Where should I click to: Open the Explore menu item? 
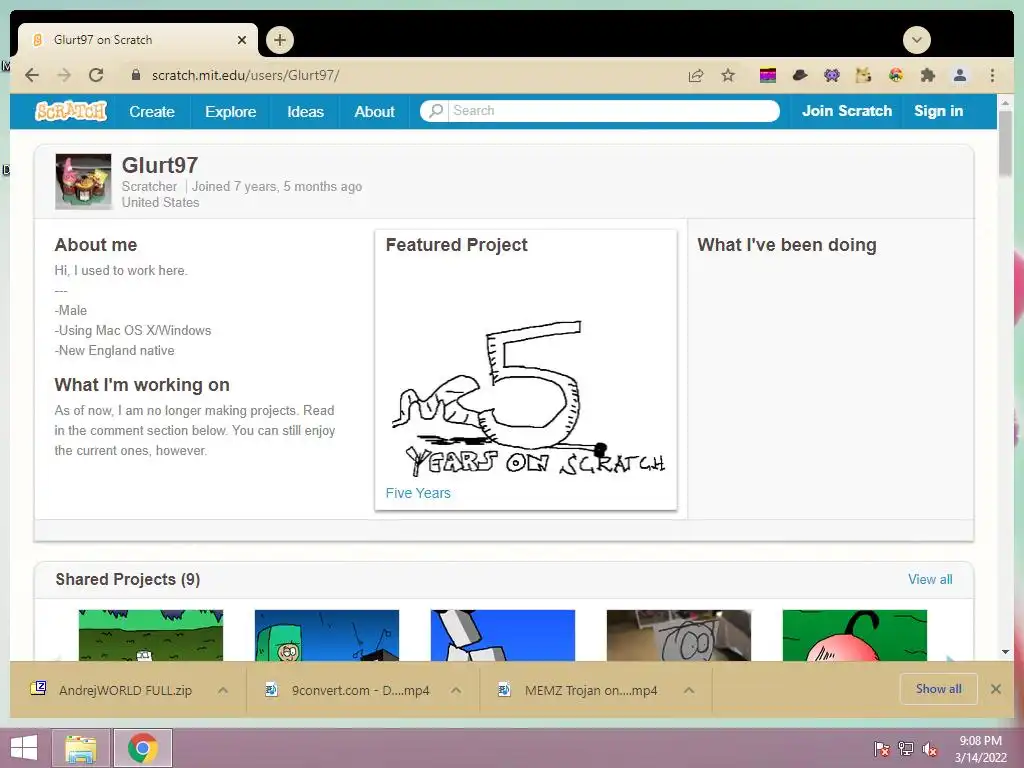coord(231,112)
